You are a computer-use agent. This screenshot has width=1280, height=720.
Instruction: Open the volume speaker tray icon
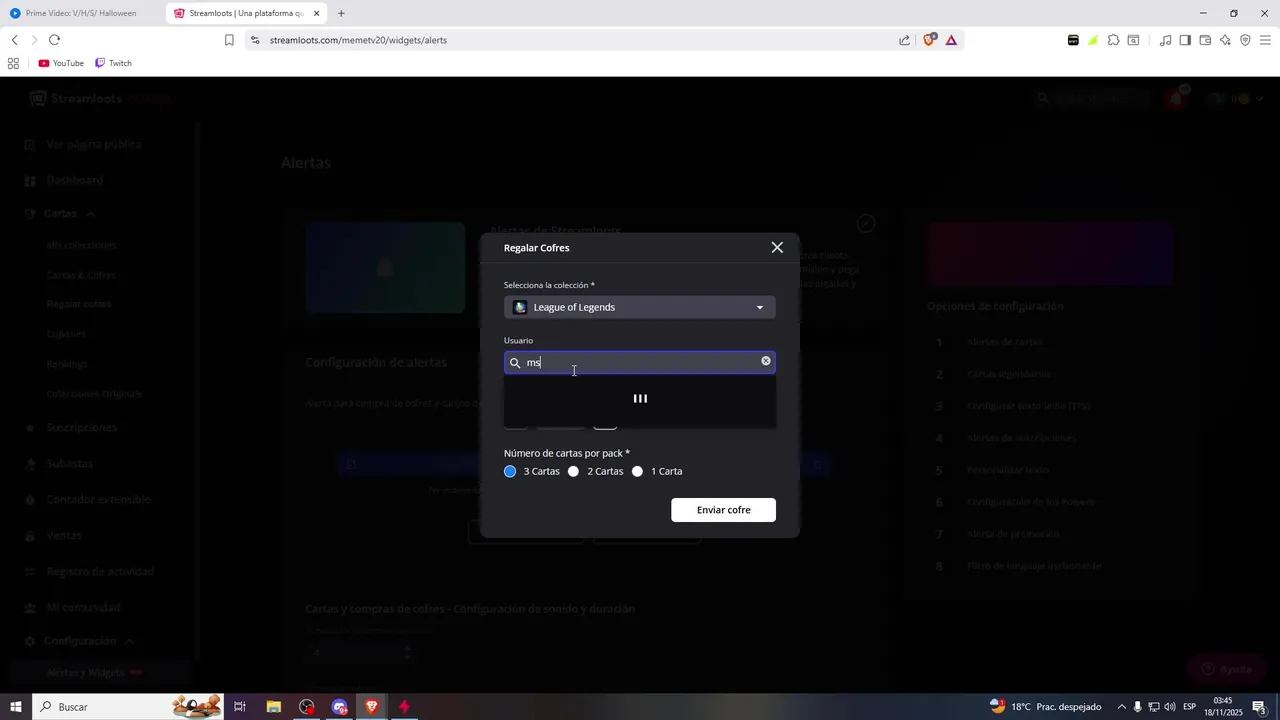click(x=1170, y=707)
